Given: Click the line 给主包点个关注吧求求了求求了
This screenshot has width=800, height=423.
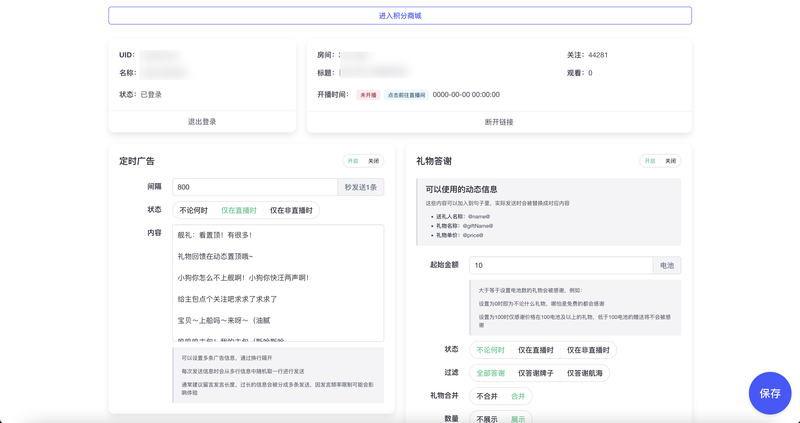Looking at the screenshot, I should pos(227,300).
